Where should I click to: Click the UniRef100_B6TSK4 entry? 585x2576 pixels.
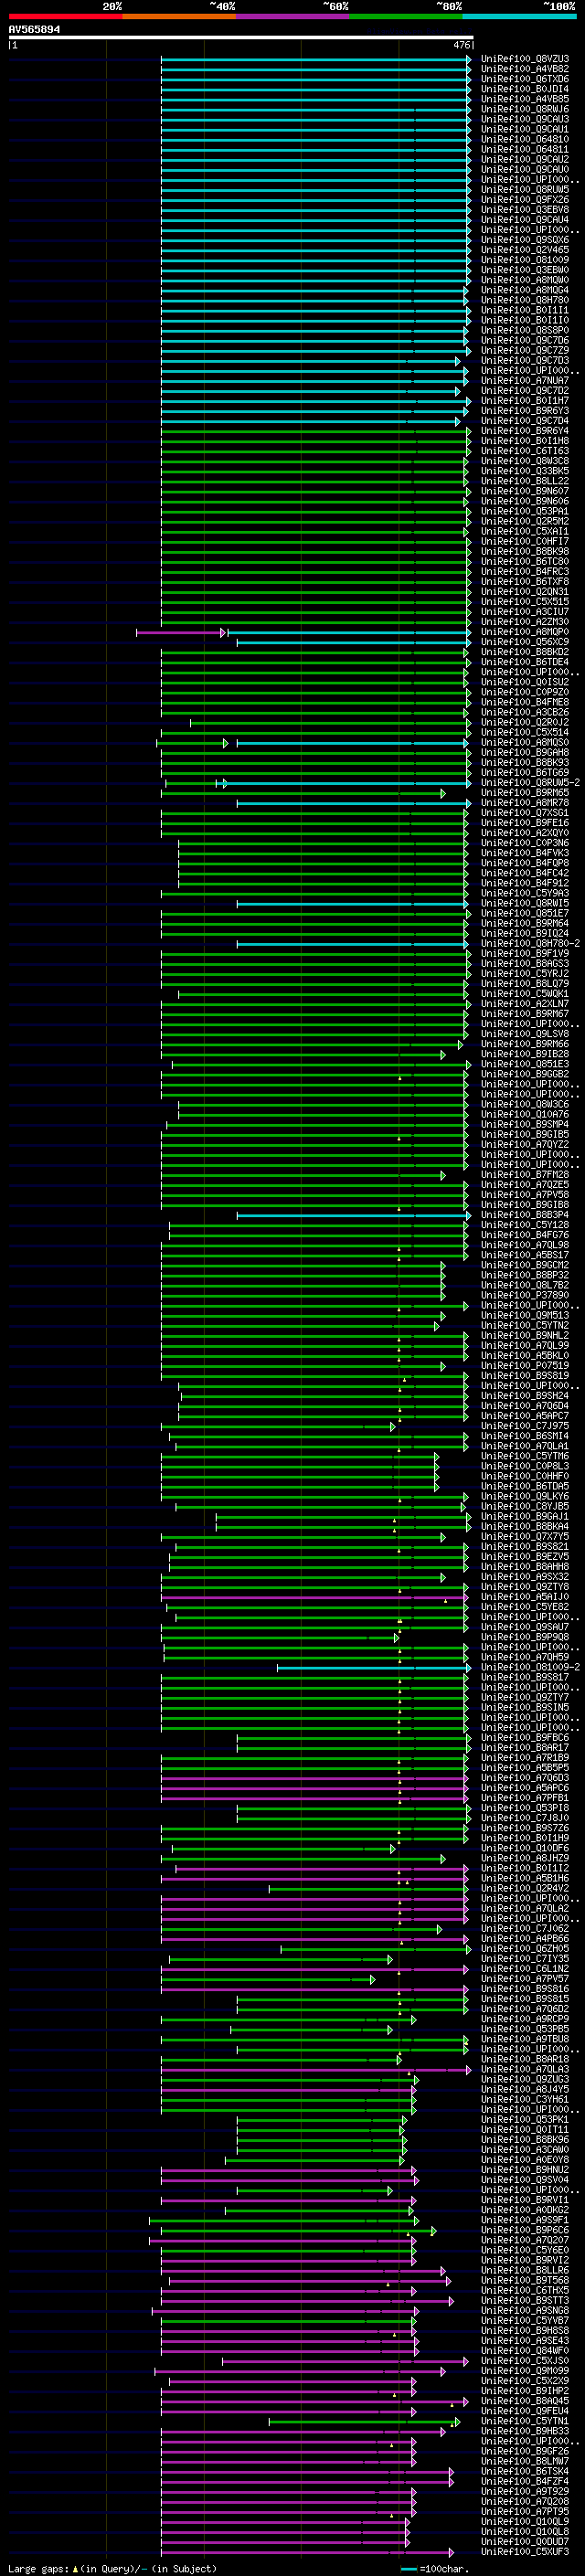525,2471
